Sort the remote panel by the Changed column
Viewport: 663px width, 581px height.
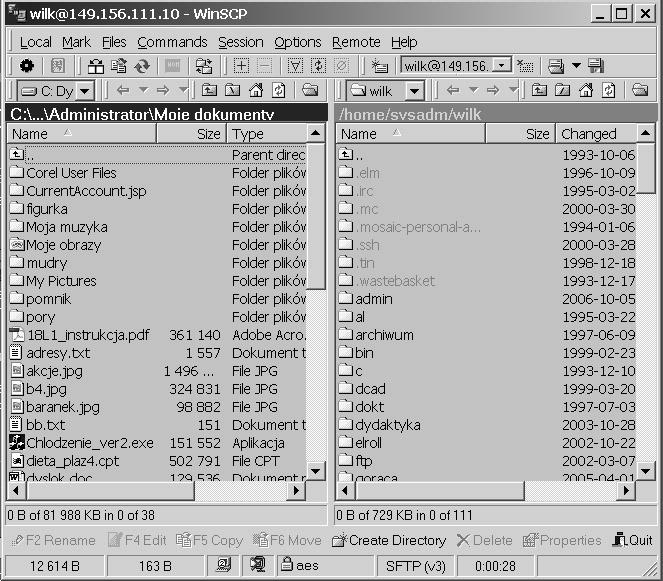(595, 134)
